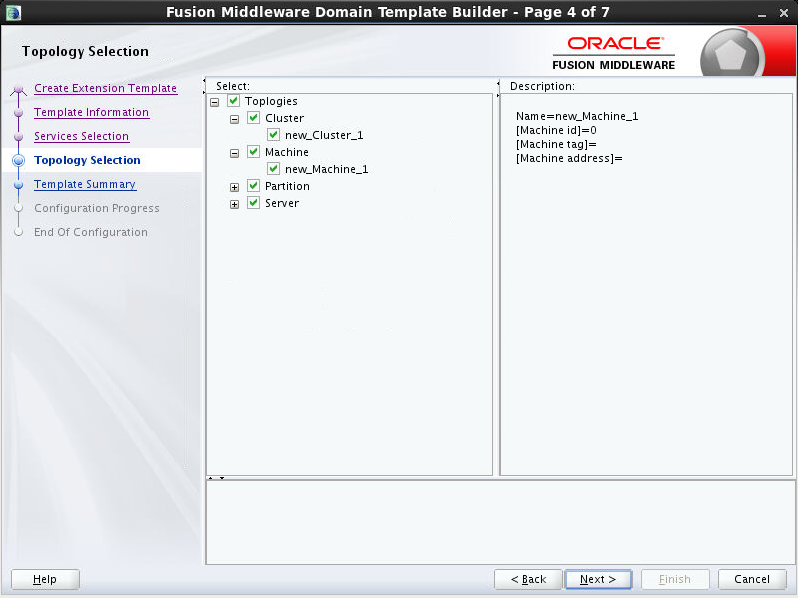Click the '[Machine tag]=' description line

point(556,145)
